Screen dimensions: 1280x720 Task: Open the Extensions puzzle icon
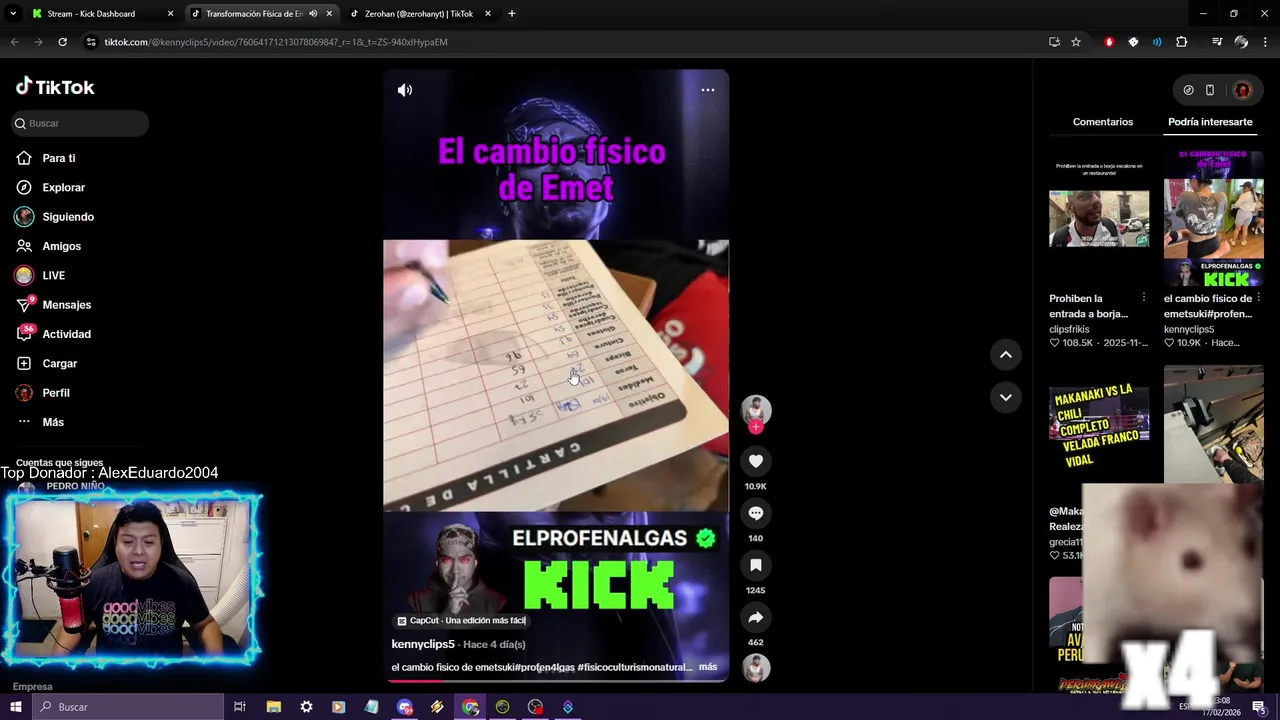click(1182, 42)
